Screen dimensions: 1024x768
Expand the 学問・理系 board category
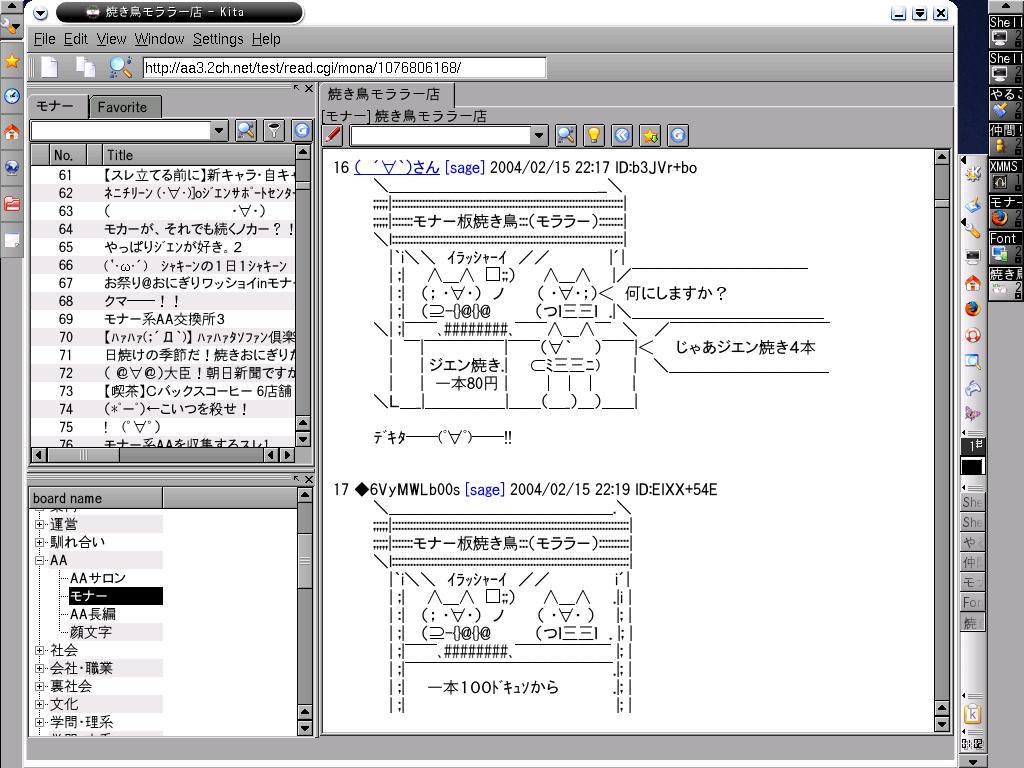tap(39, 722)
